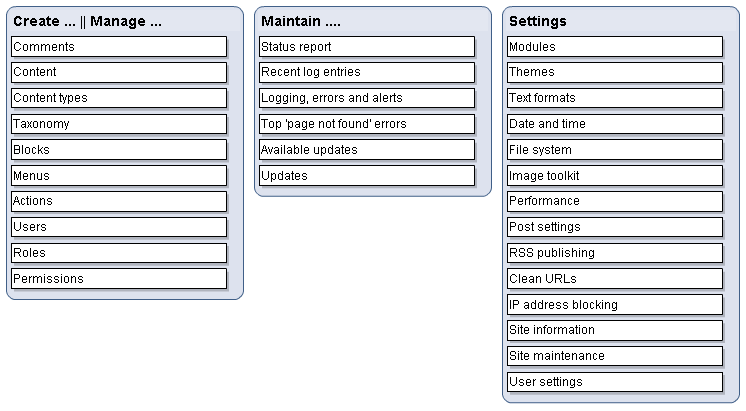Open Performance settings box
The image size is (746, 411).
click(x=615, y=201)
